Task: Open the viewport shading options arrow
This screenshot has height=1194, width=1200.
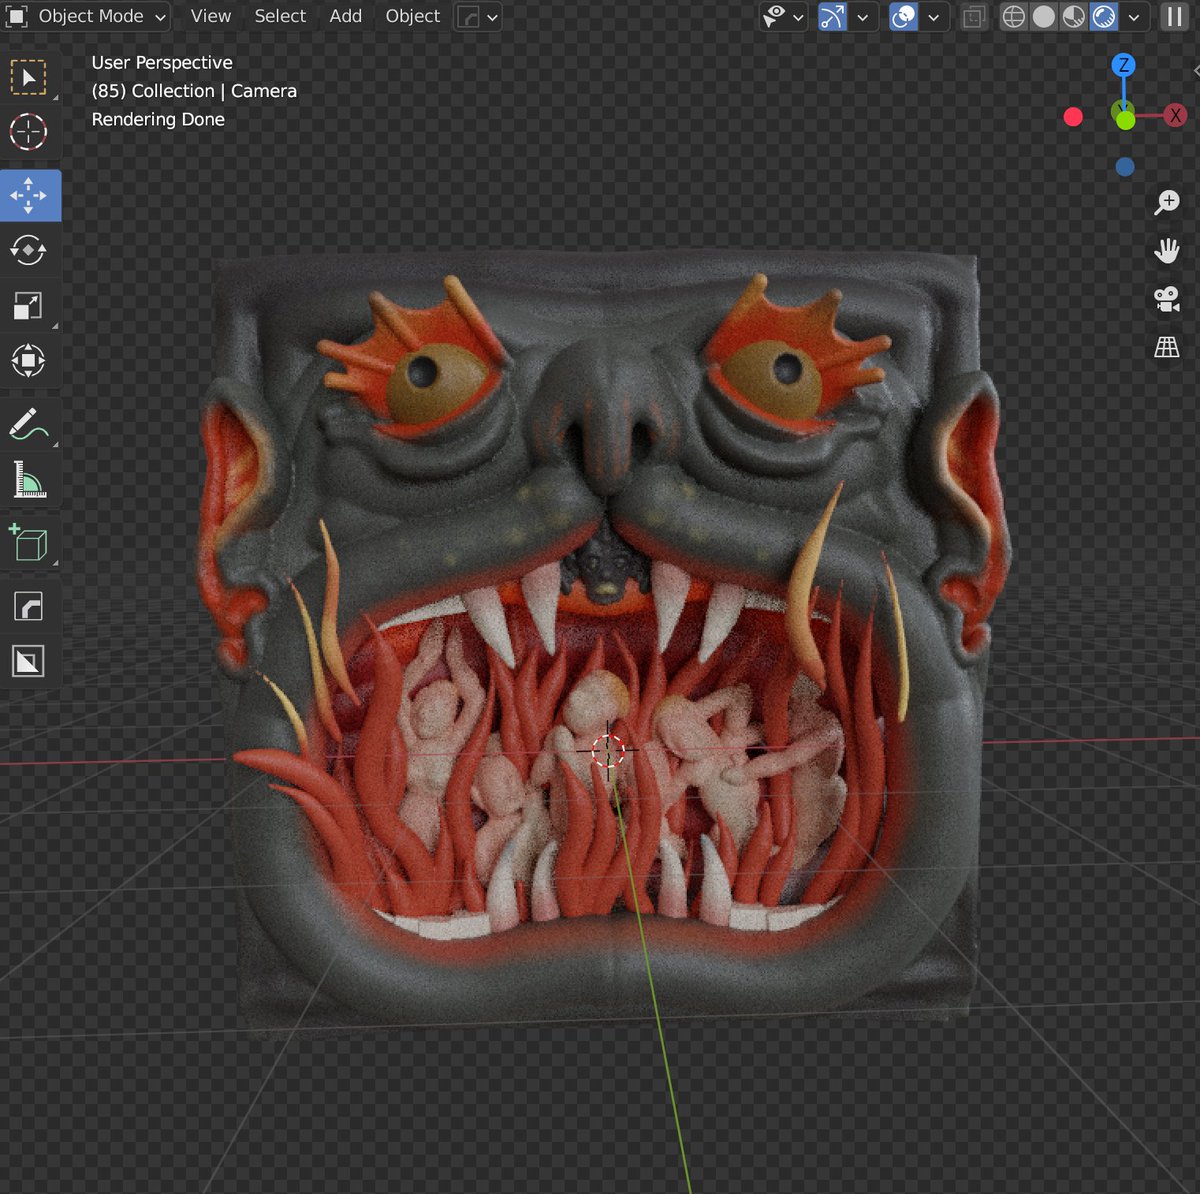Action: point(1134,17)
